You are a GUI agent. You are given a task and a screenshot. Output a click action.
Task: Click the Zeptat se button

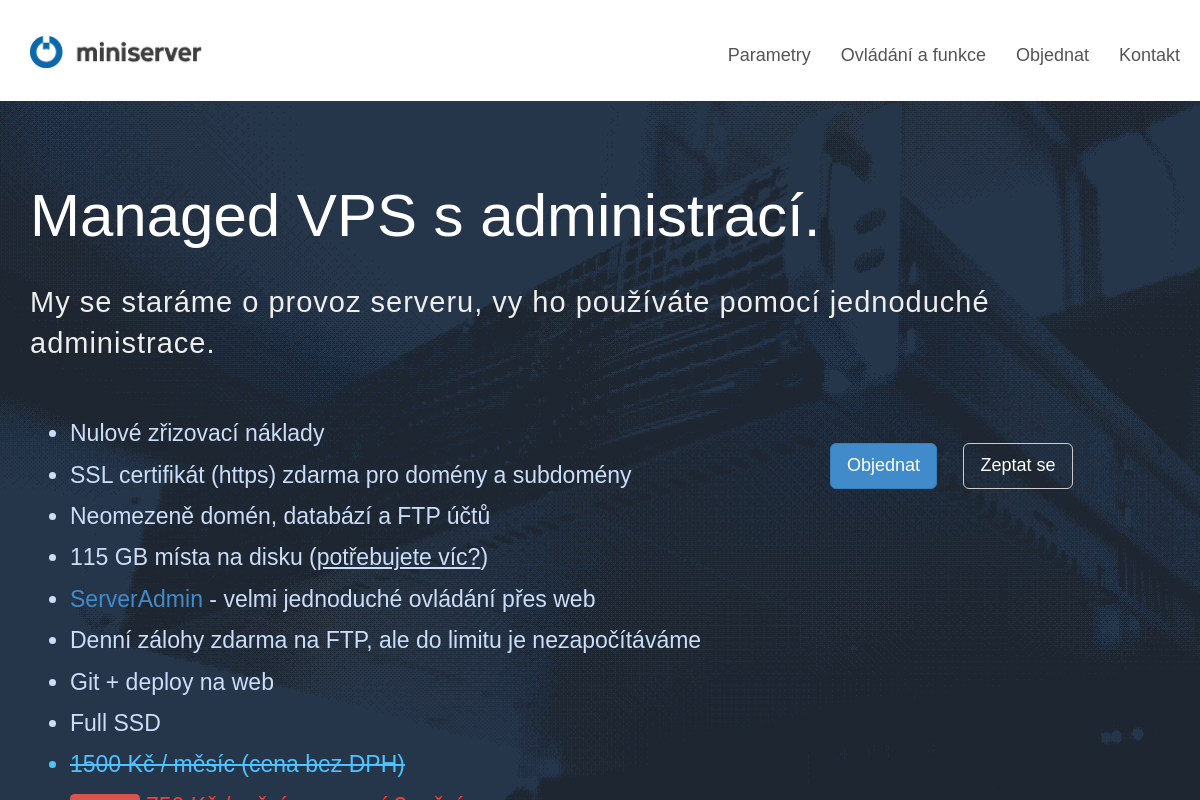coord(1017,465)
